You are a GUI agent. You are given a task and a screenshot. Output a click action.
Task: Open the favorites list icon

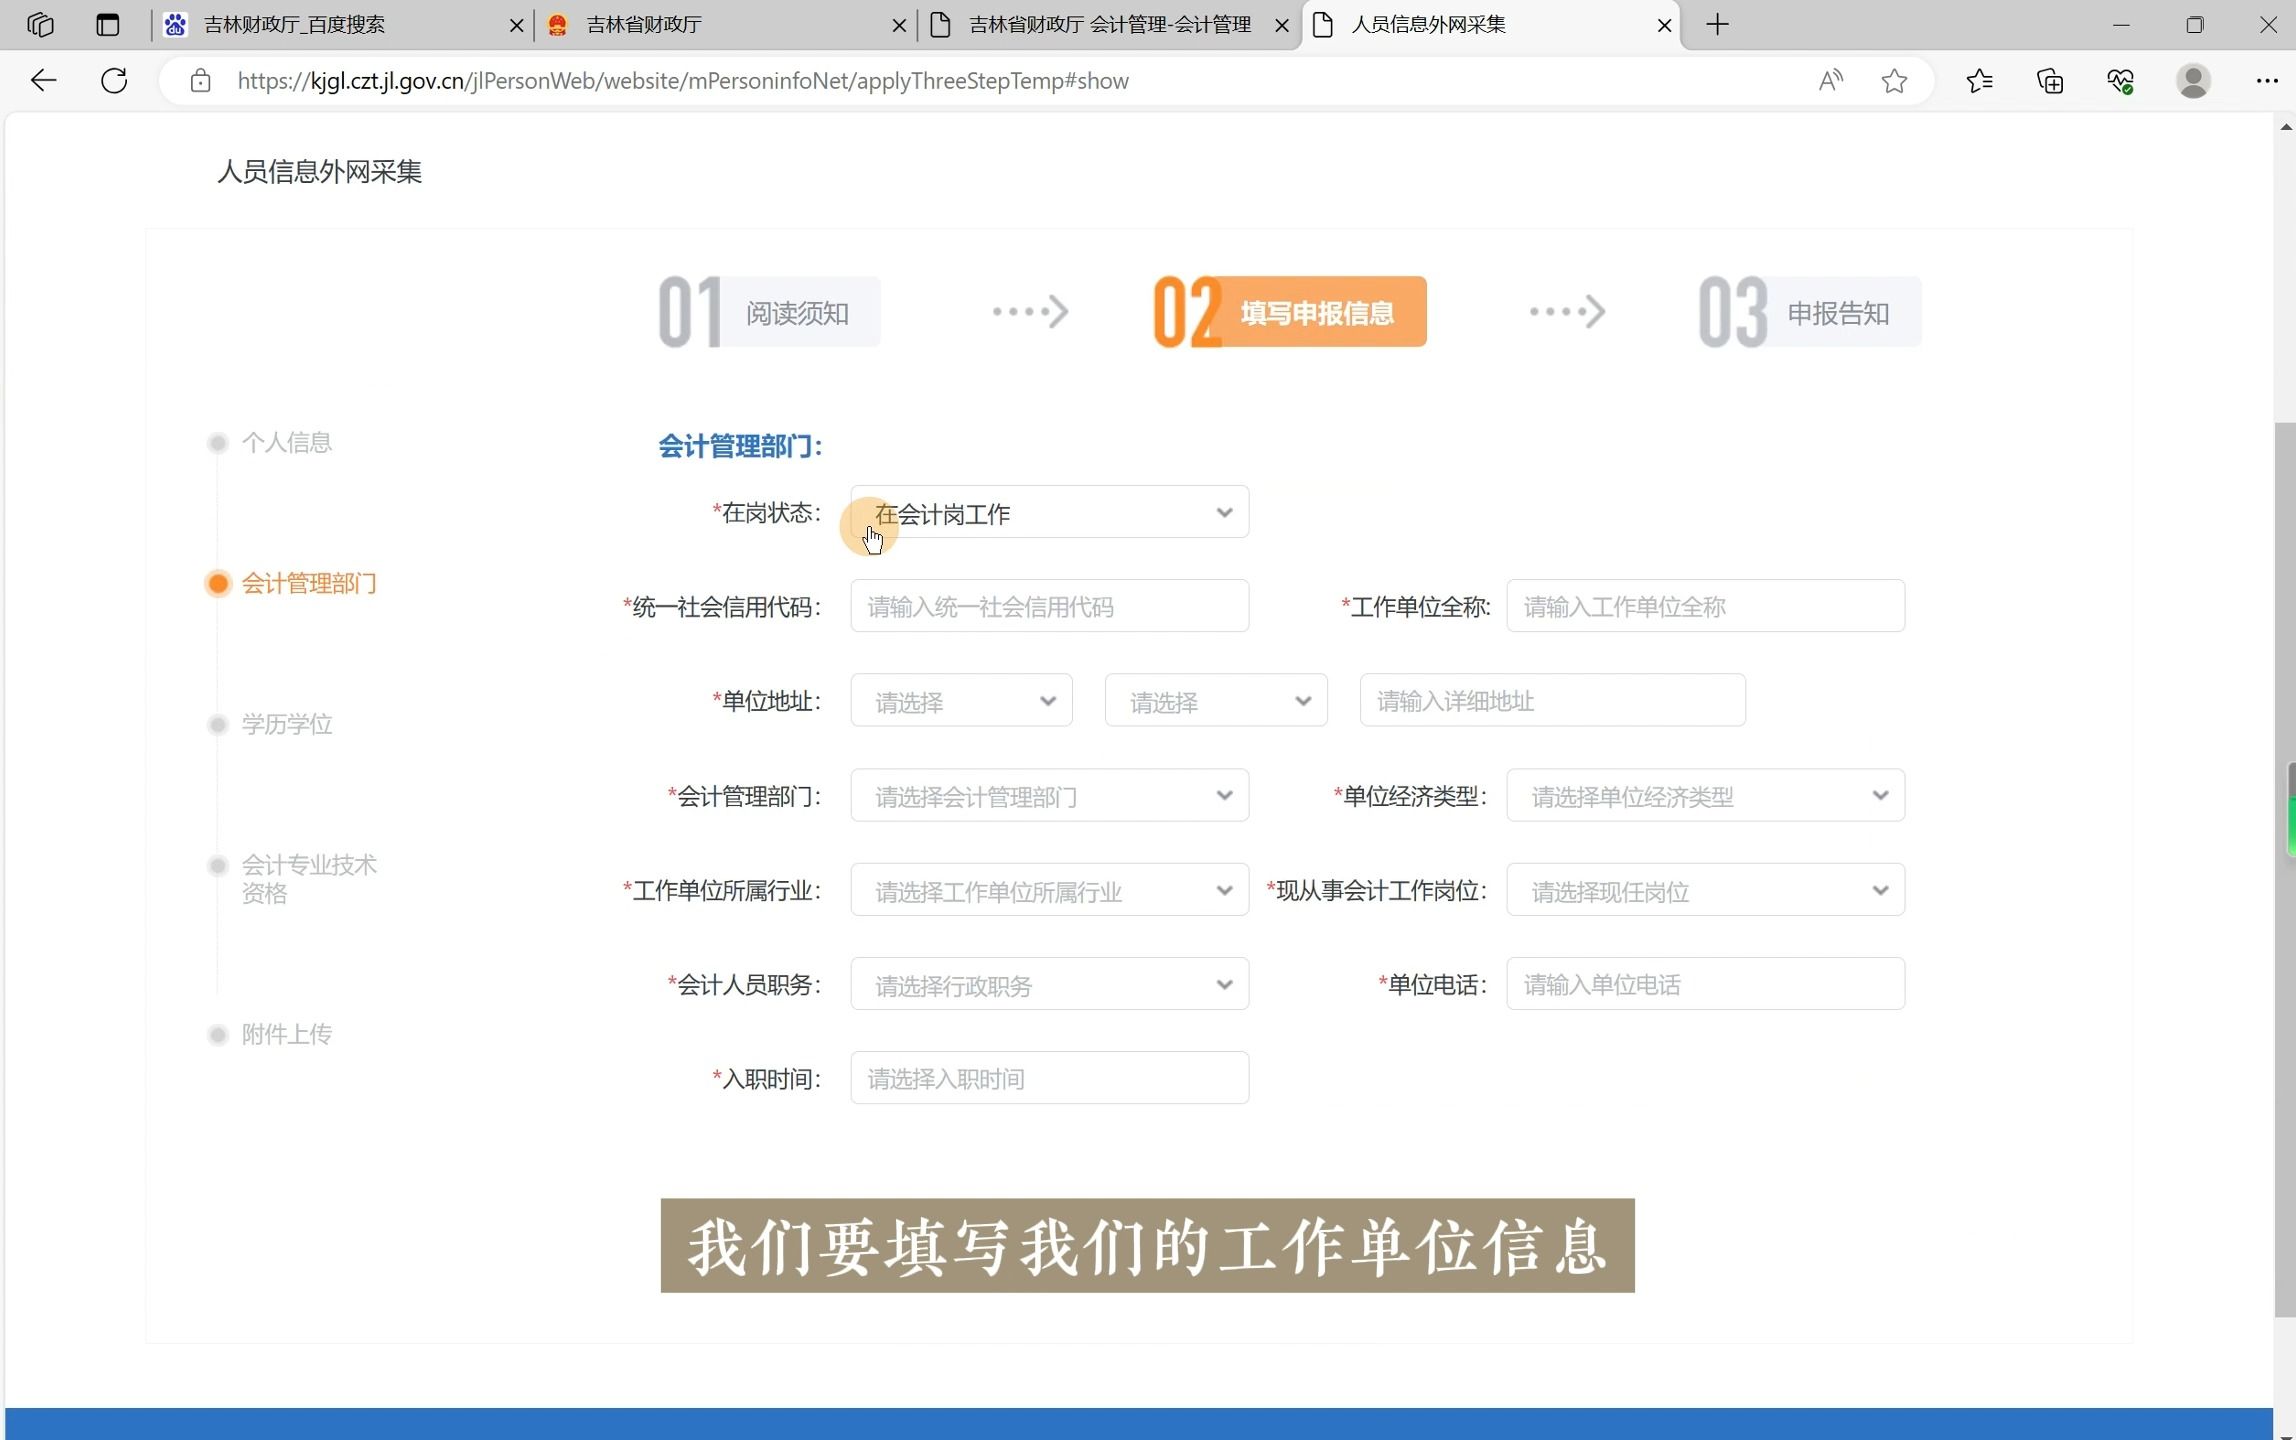coord(1979,81)
